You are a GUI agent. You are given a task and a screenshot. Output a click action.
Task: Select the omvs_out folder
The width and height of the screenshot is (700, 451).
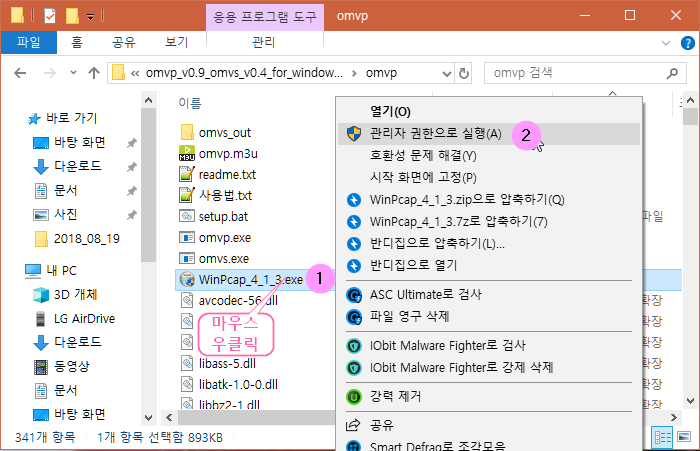pos(225,133)
